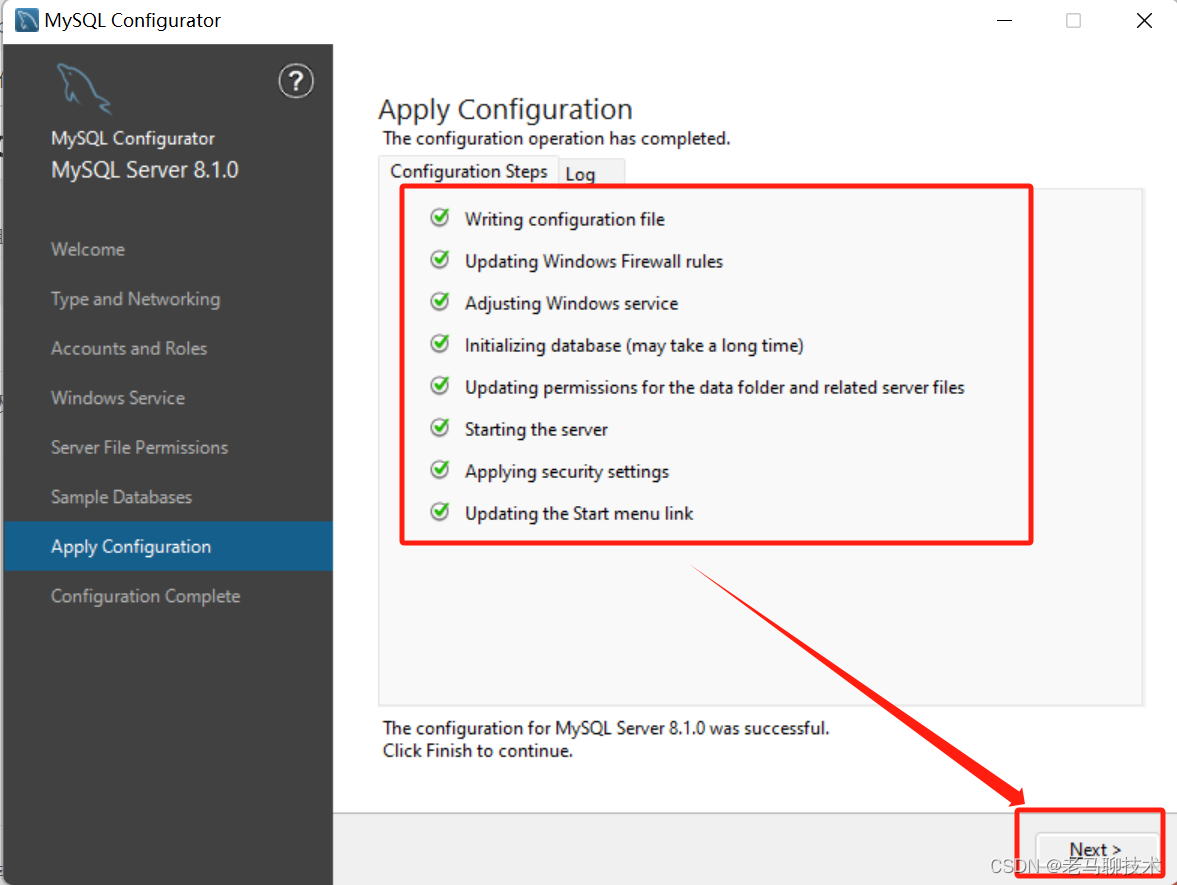1177x885 pixels.
Task: Select Apply Configuration step in sidebar
Action: 168,546
